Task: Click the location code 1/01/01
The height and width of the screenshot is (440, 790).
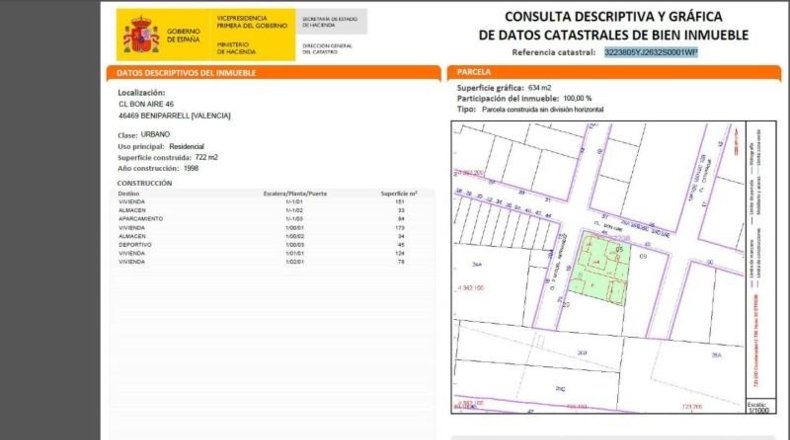Action: pyautogui.click(x=295, y=254)
